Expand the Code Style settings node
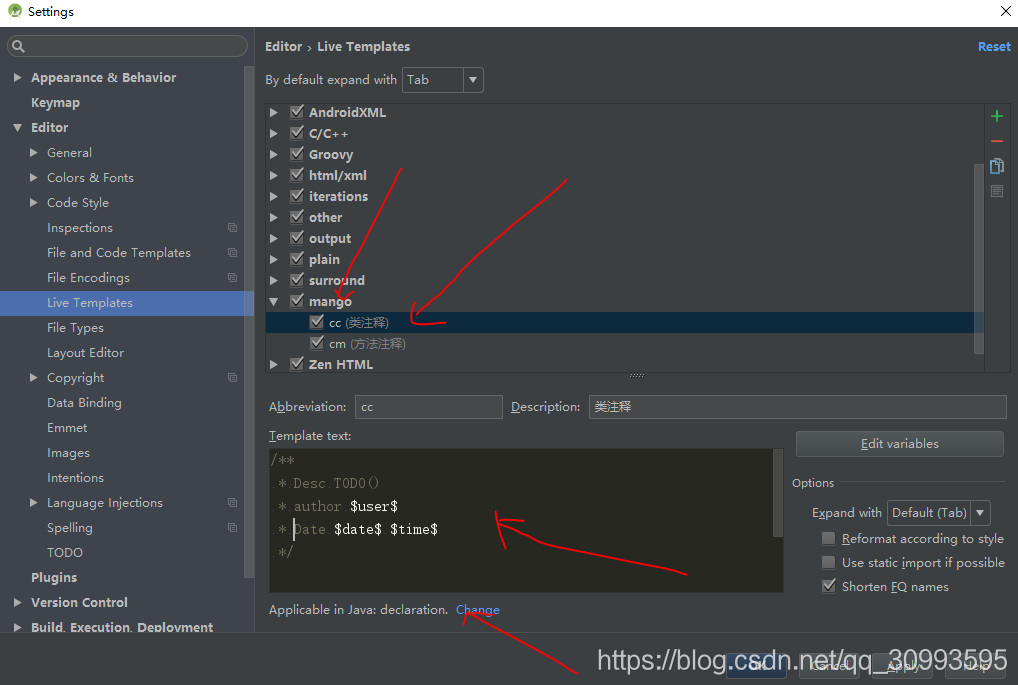The width and height of the screenshot is (1018, 685). [x=34, y=203]
